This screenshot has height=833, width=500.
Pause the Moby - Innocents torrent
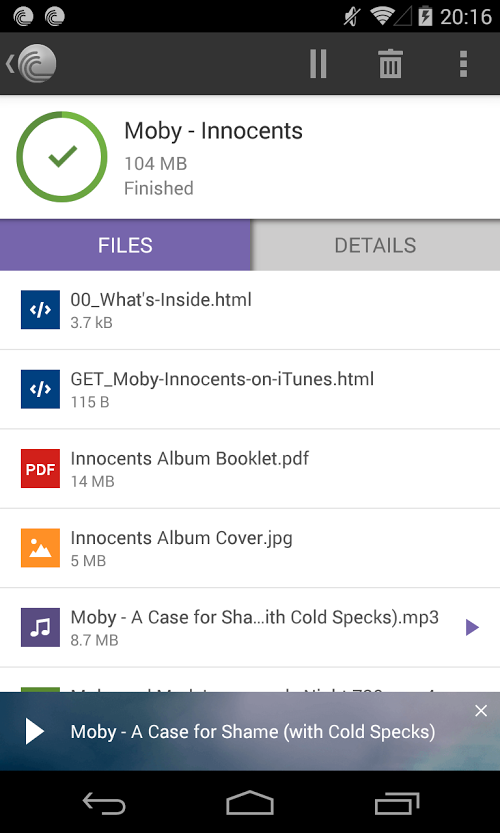[318, 64]
